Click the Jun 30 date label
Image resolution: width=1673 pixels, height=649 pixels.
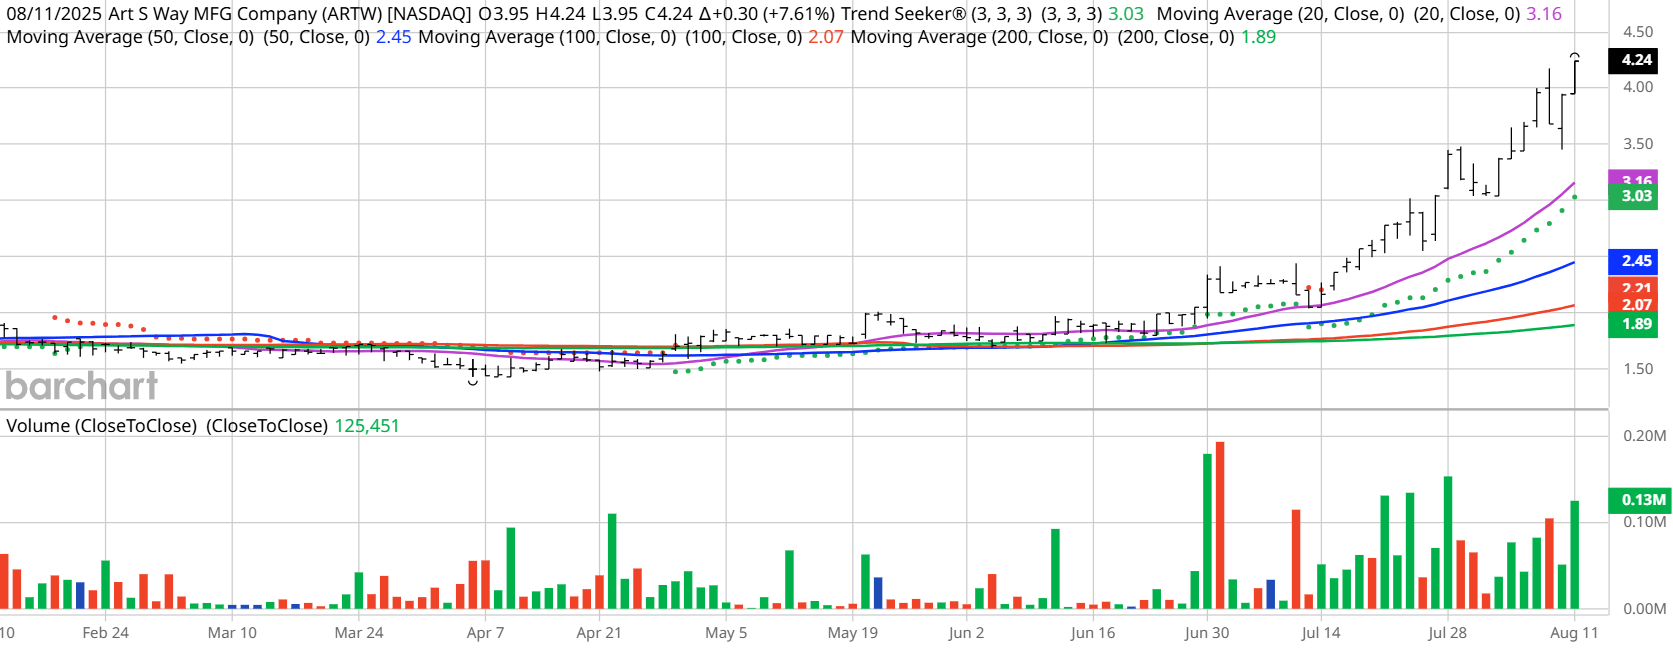point(1207,633)
